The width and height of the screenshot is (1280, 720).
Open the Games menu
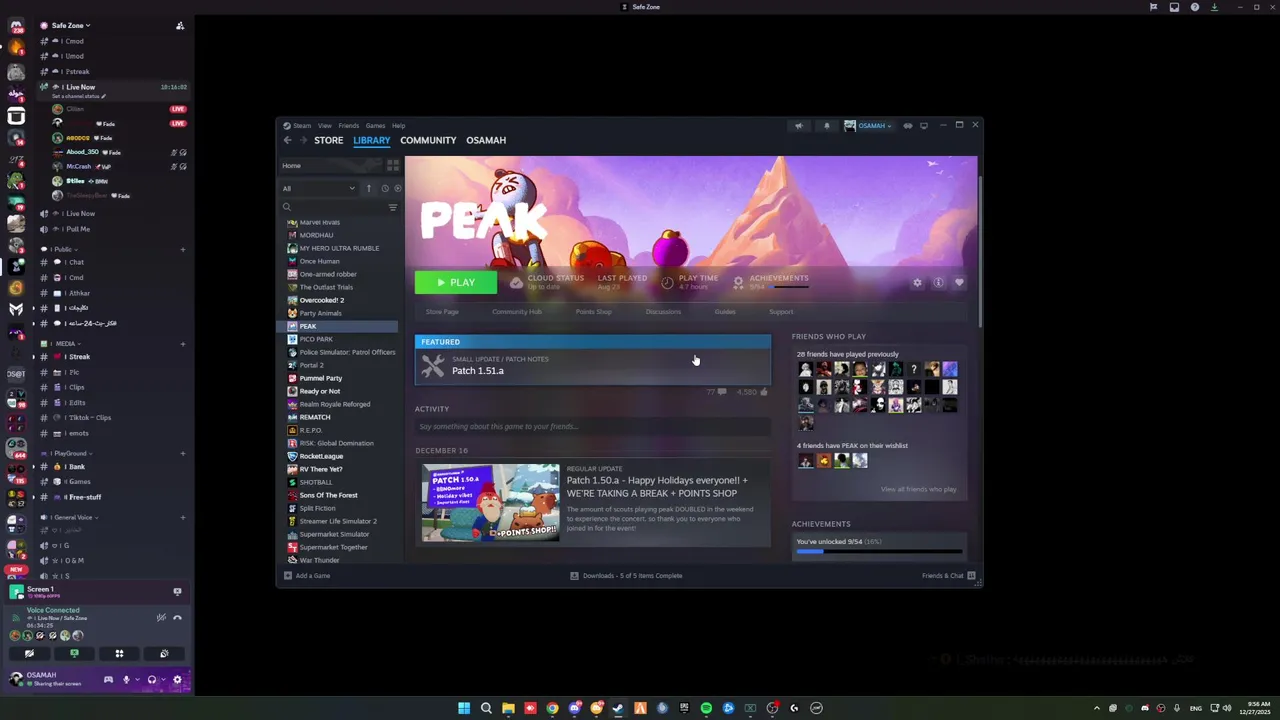375,126
